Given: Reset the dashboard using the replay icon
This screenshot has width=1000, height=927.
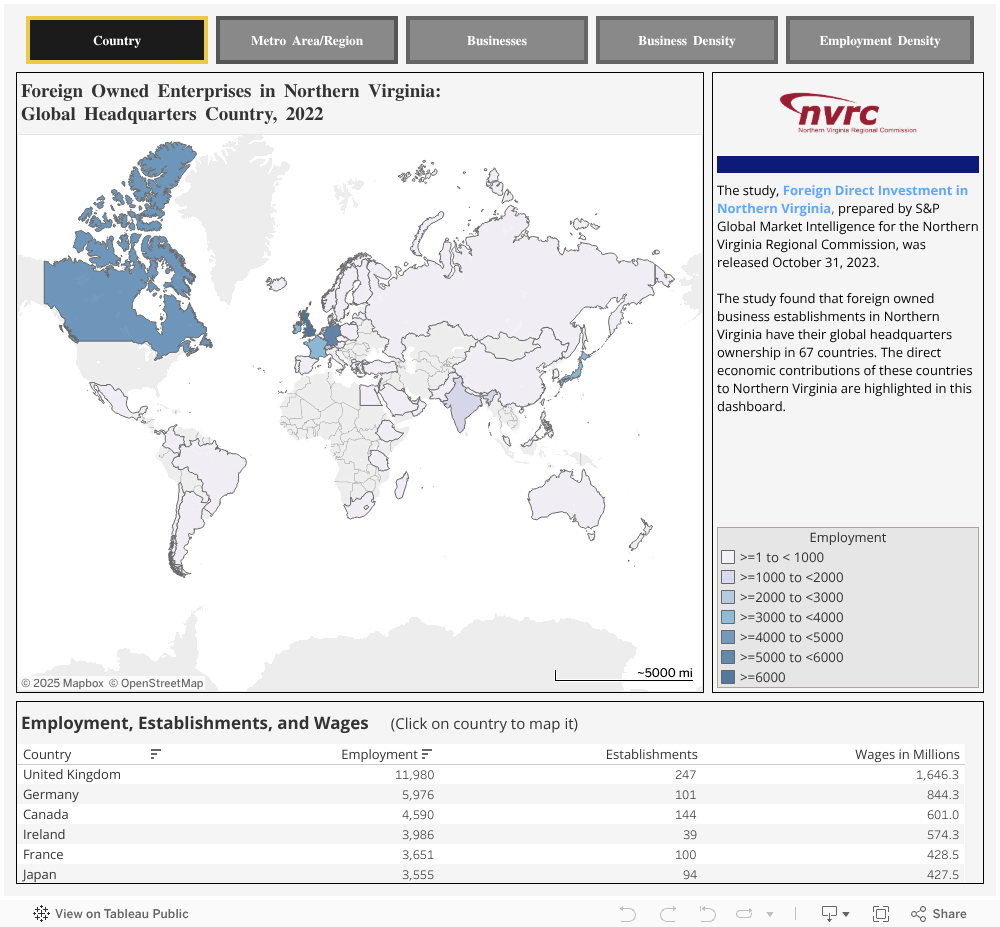Looking at the screenshot, I should point(707,913).
